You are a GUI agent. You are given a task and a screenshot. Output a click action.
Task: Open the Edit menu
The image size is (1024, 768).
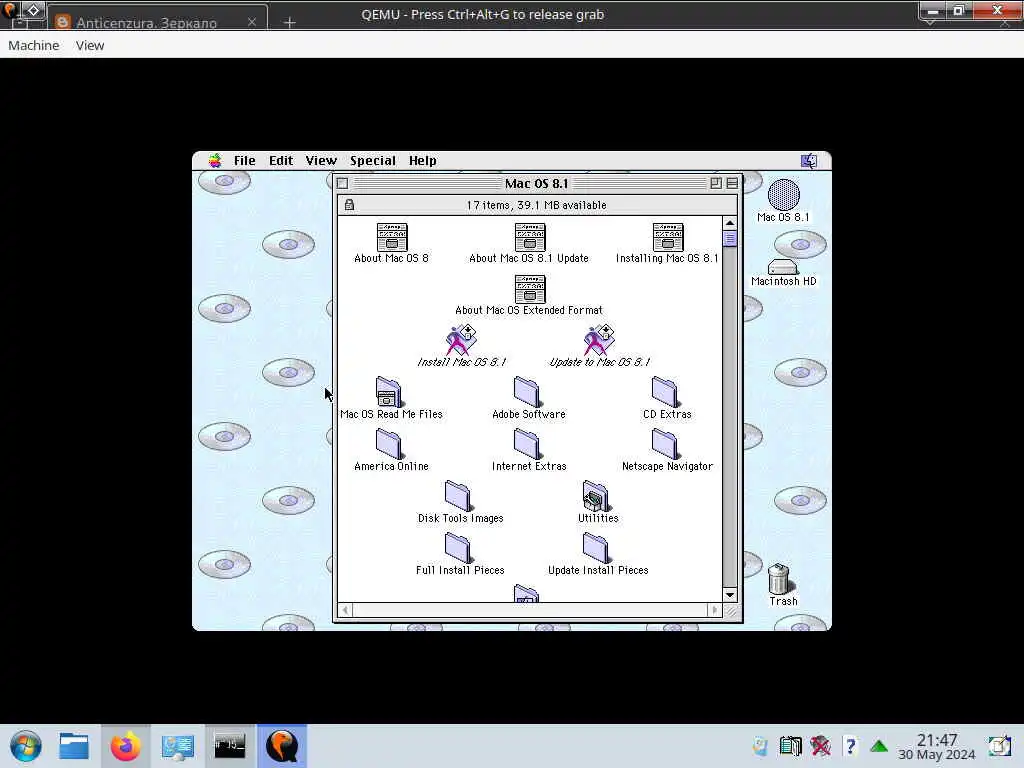pyautogui.click(x=281, y=161)
